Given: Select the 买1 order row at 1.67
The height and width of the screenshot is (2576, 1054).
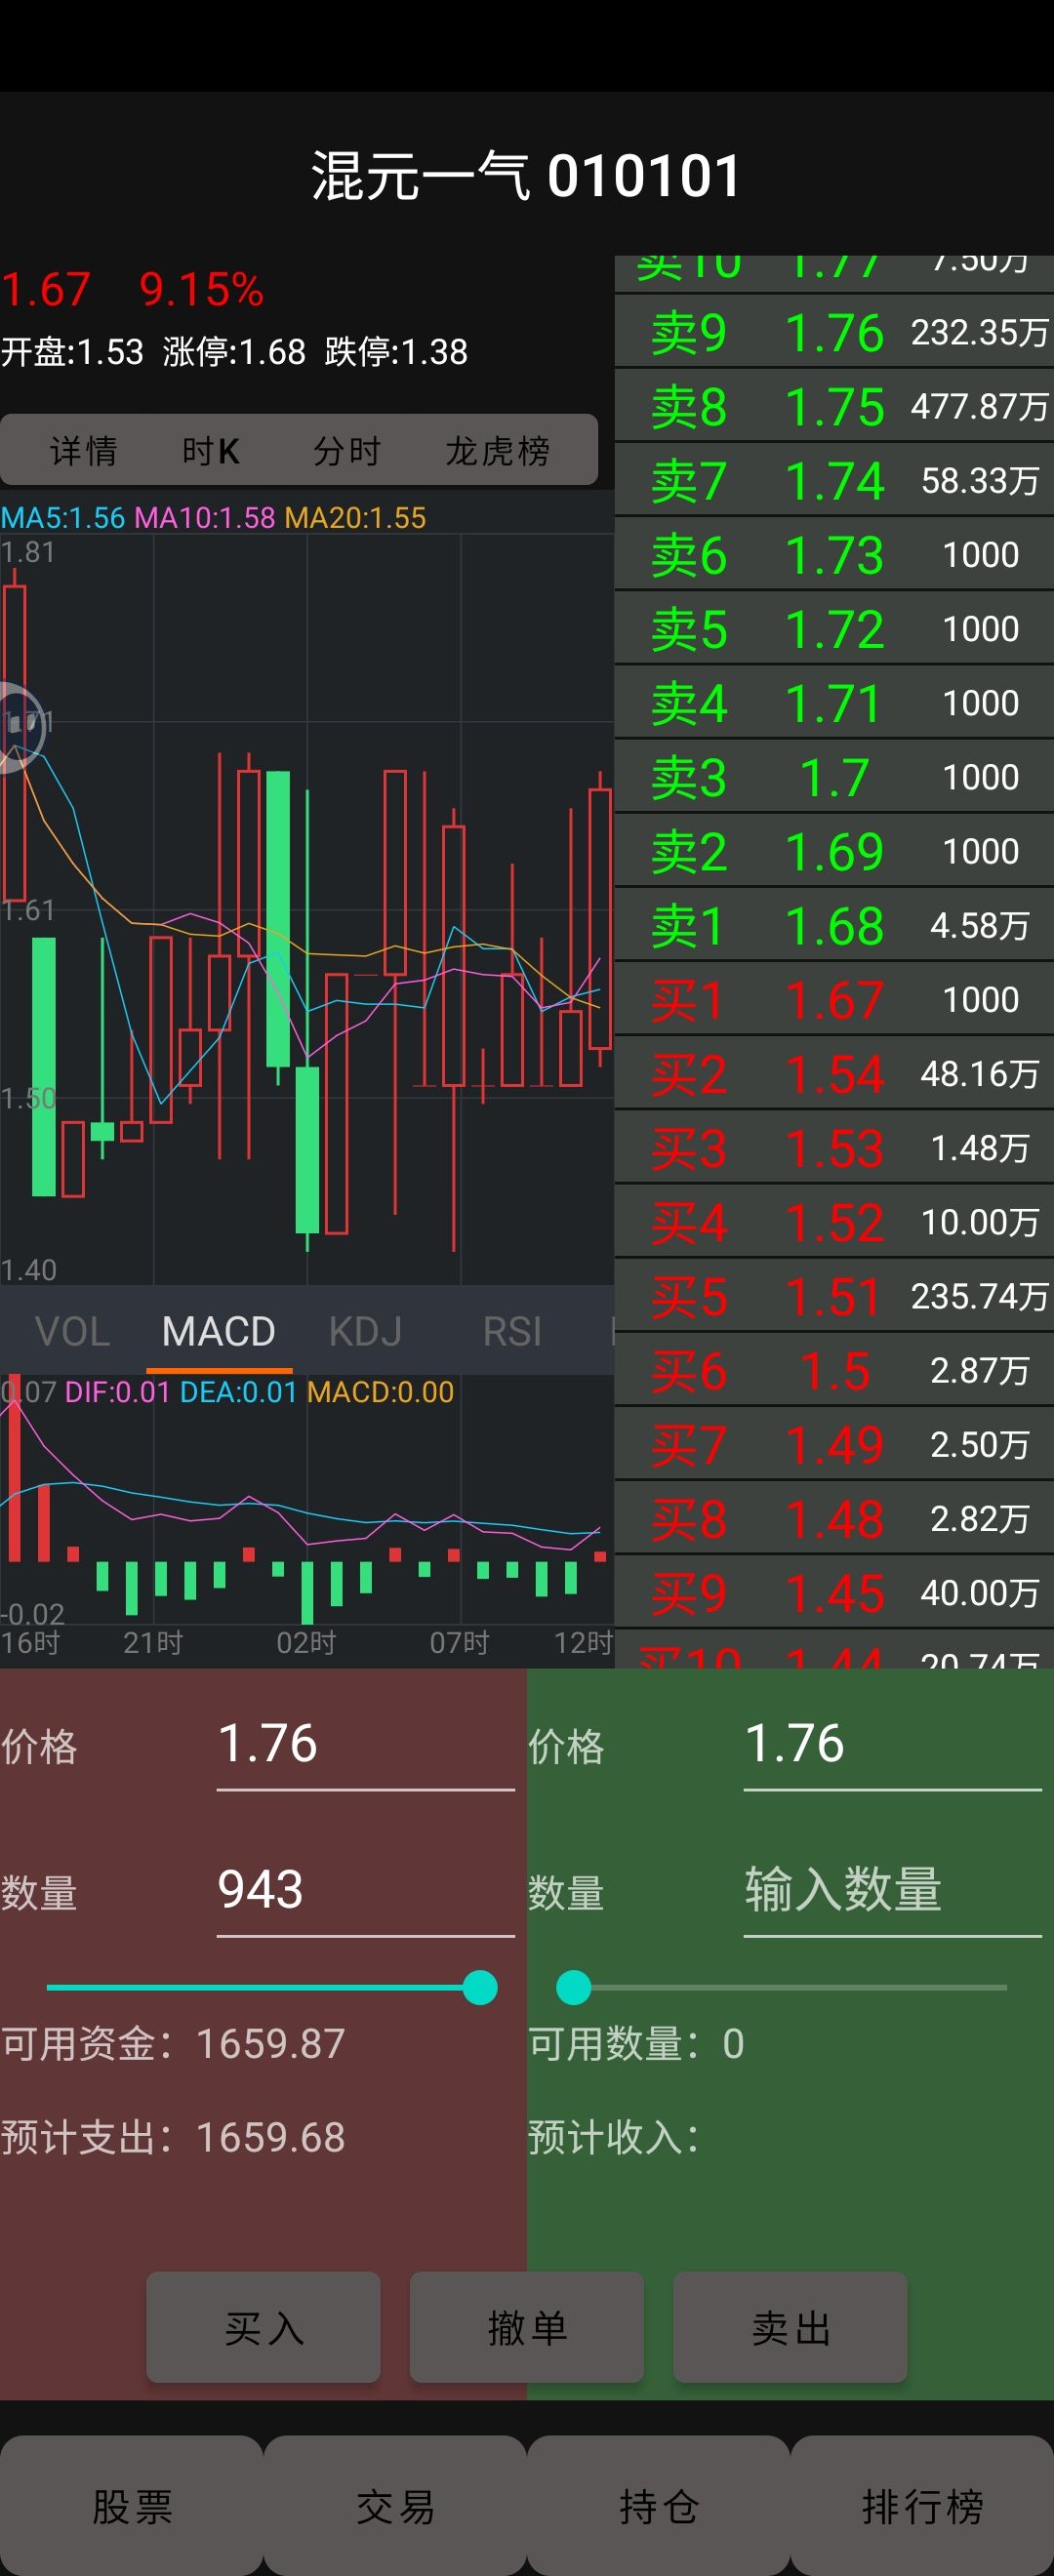Looking at the screenshot, I should [x=834, y=999].
